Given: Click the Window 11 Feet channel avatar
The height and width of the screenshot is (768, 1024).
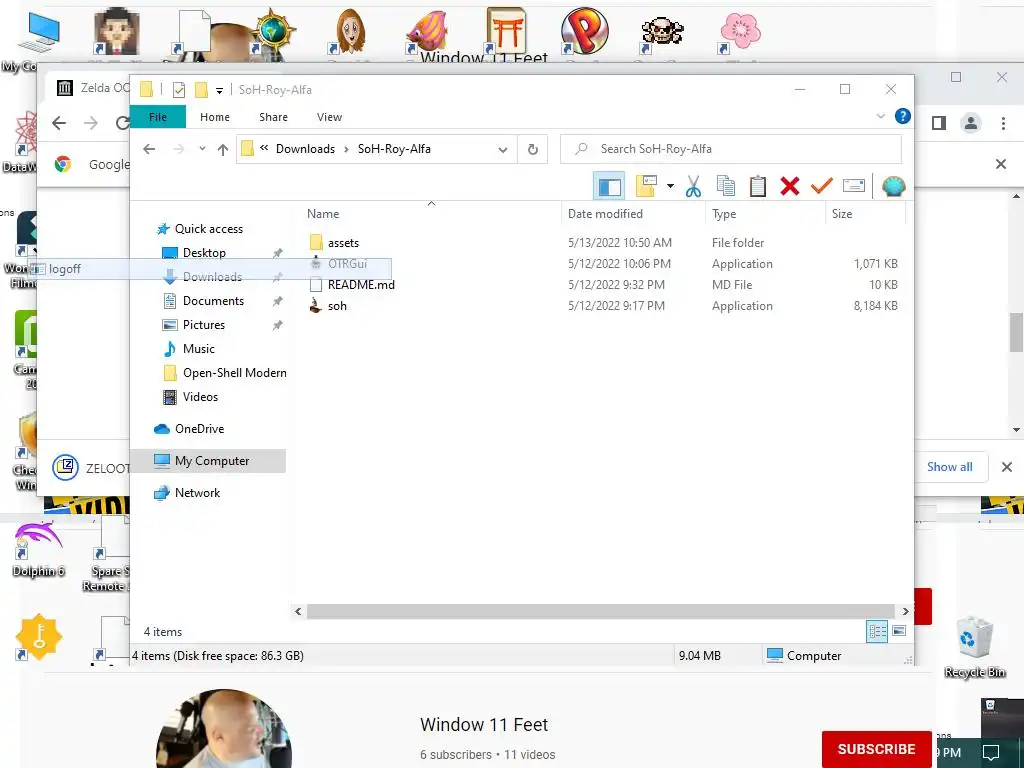Looking at the screenshot, I should tap(223, 728).
